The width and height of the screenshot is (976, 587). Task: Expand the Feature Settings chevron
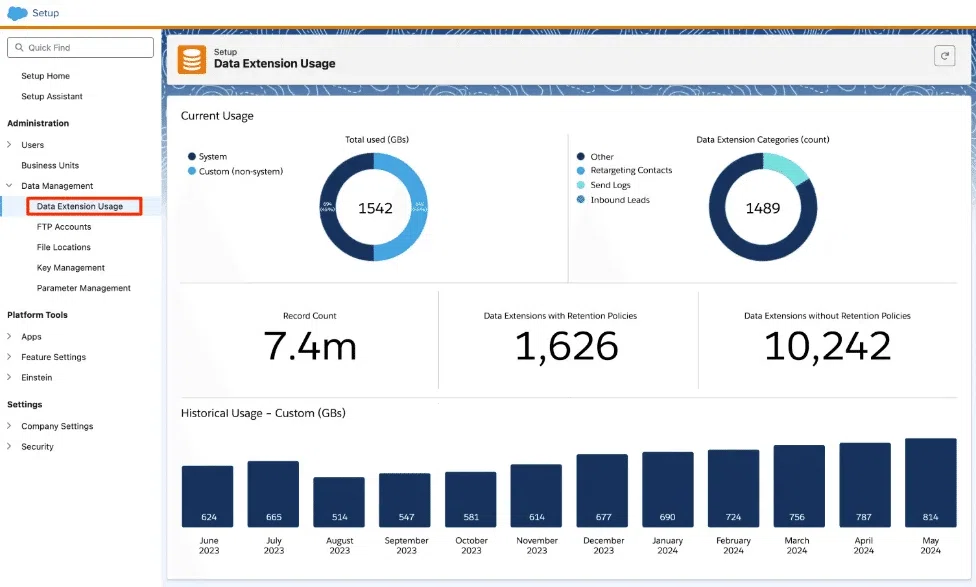(9, 357)
